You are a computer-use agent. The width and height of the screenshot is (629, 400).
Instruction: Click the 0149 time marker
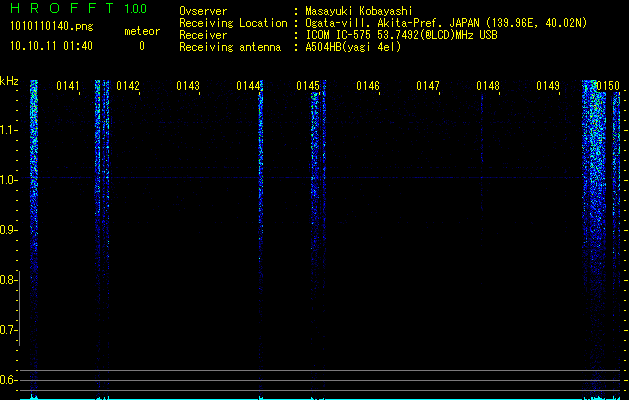coord(548,86)
